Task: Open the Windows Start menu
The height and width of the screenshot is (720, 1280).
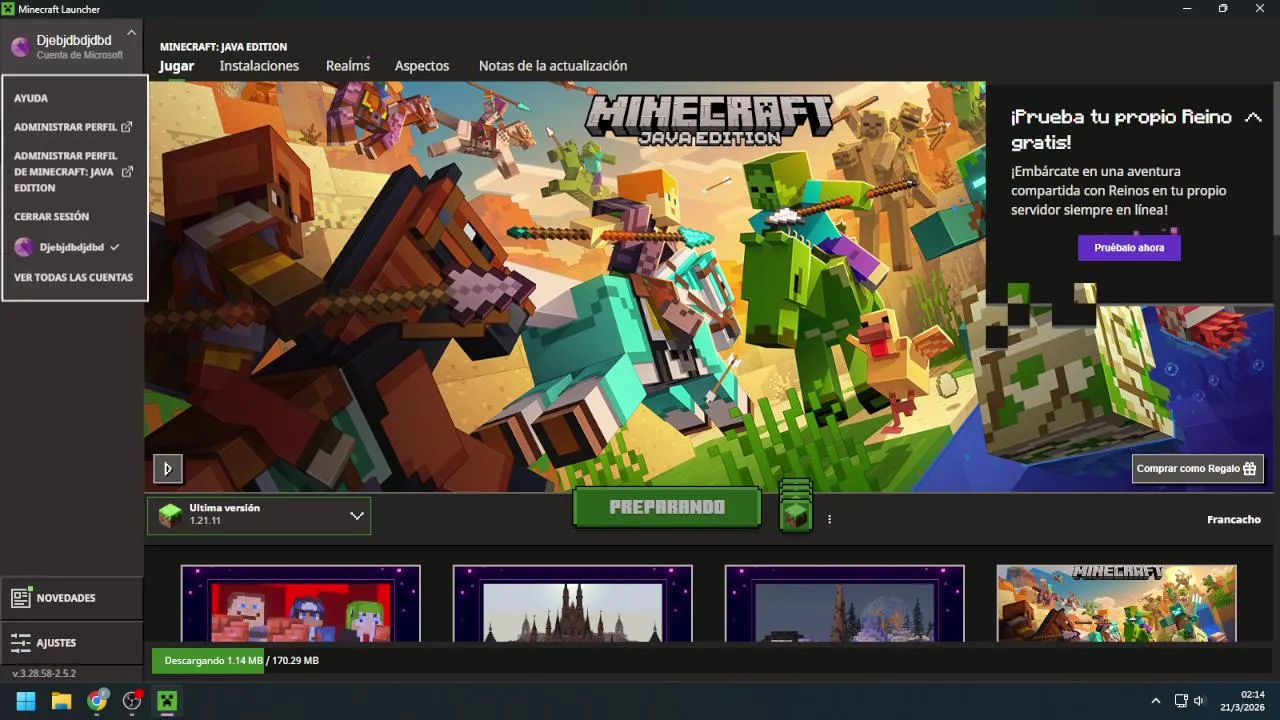Action: point(25,701)
